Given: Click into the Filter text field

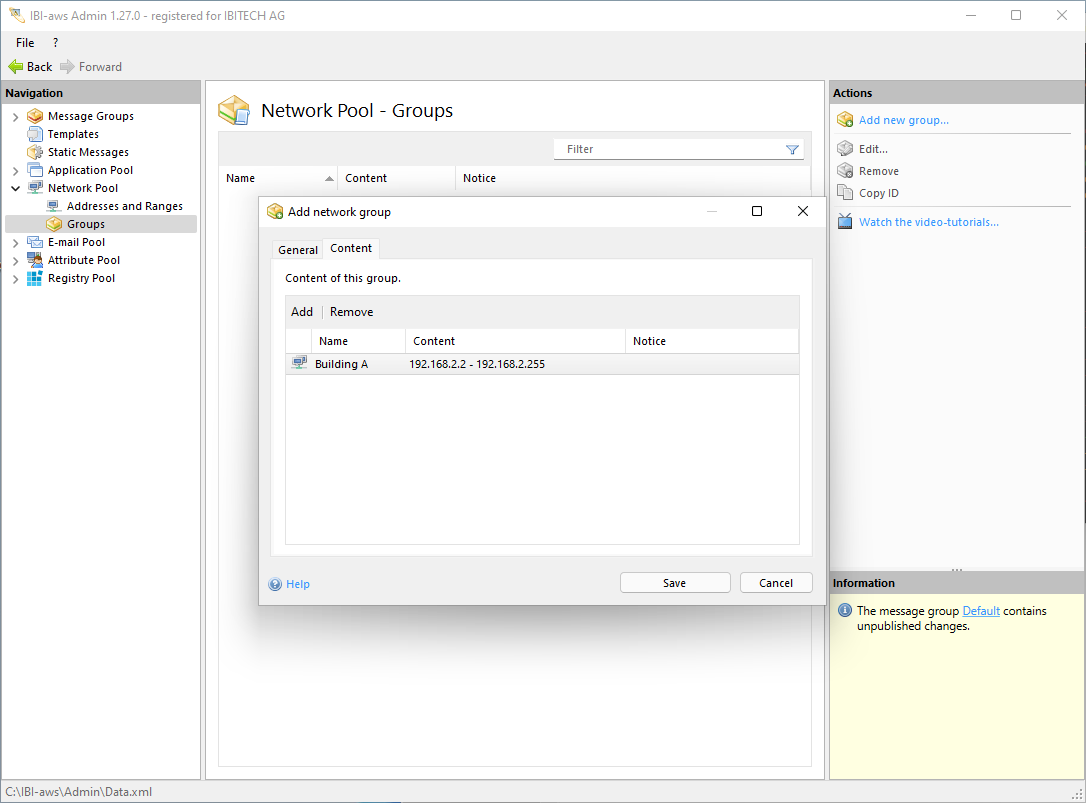Looking at the screenshot, I should pos(670,149).
